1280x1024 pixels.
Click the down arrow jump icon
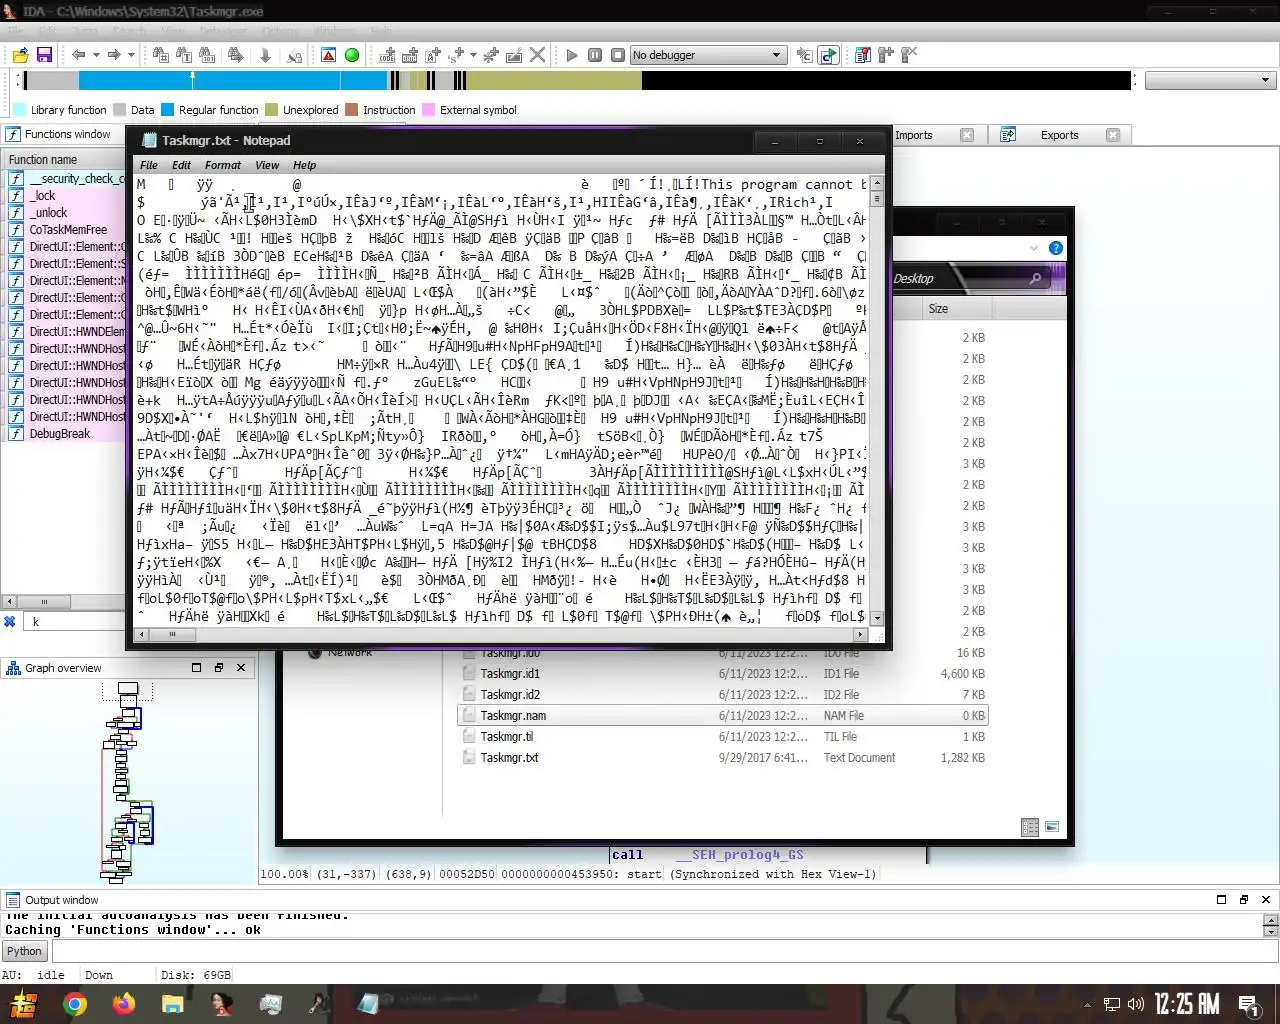[265, 55]
